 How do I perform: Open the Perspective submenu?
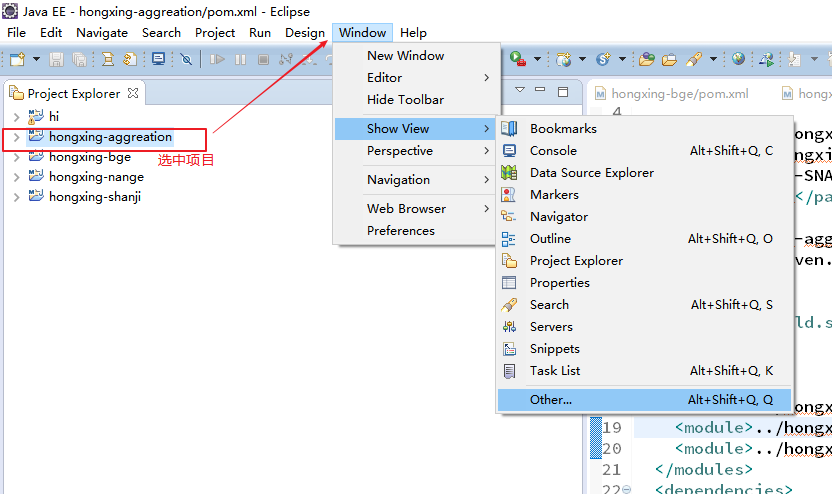coord(417,151)
